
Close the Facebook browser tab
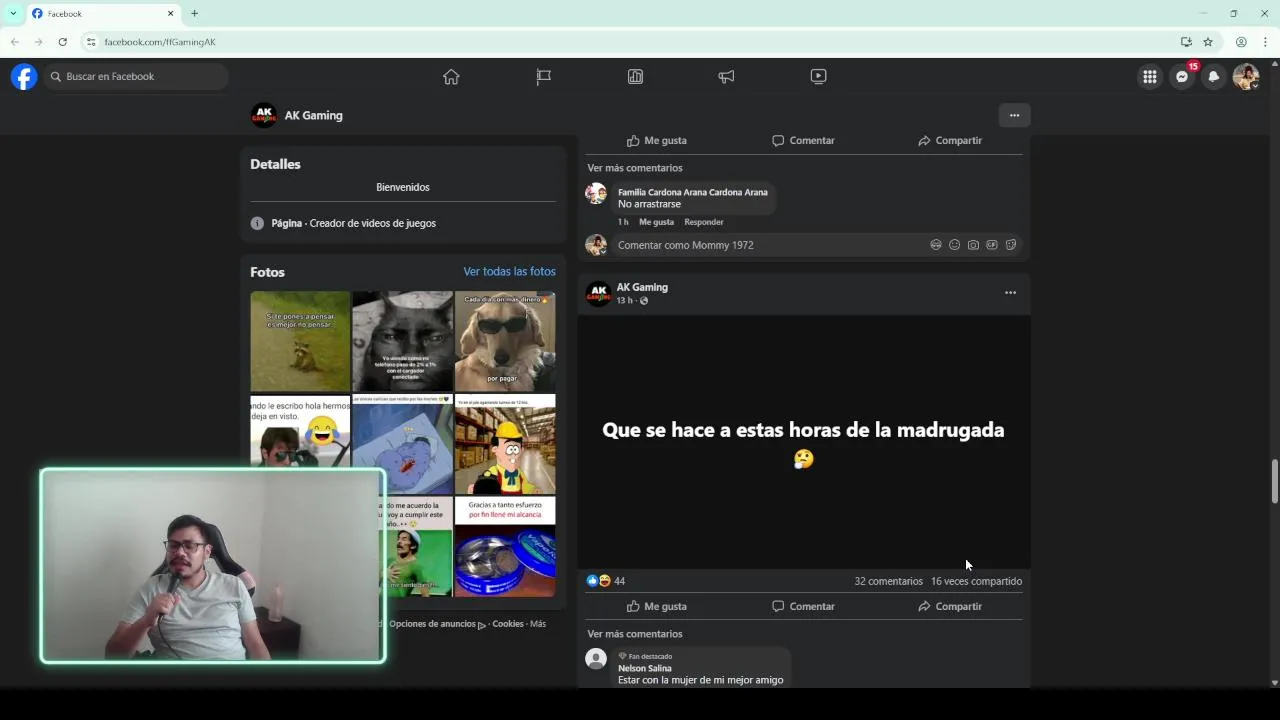[x=170, y=14]
